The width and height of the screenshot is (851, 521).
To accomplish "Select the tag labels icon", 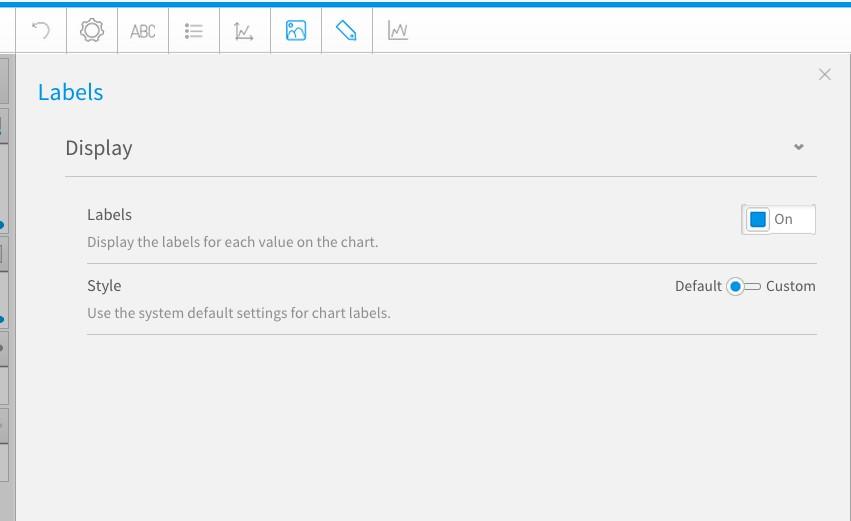I will (346, 30).
